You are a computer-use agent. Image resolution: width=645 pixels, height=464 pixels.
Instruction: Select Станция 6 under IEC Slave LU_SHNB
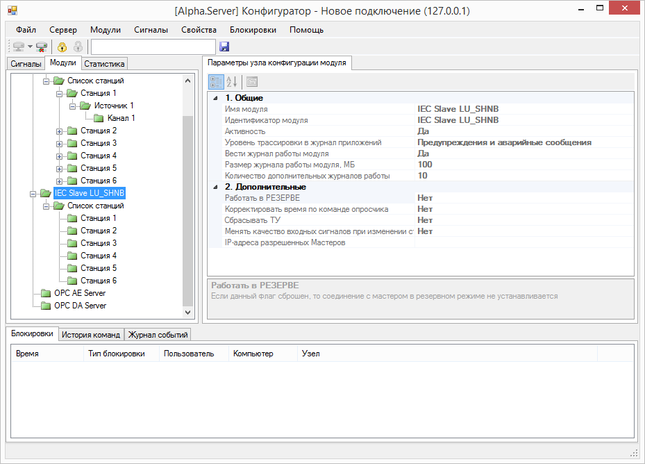(98, 281)
